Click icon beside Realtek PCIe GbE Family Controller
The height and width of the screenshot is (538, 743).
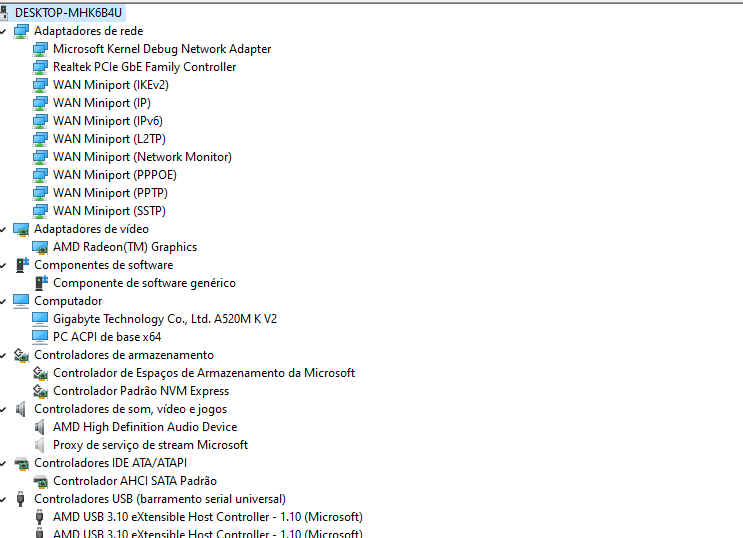40,67
